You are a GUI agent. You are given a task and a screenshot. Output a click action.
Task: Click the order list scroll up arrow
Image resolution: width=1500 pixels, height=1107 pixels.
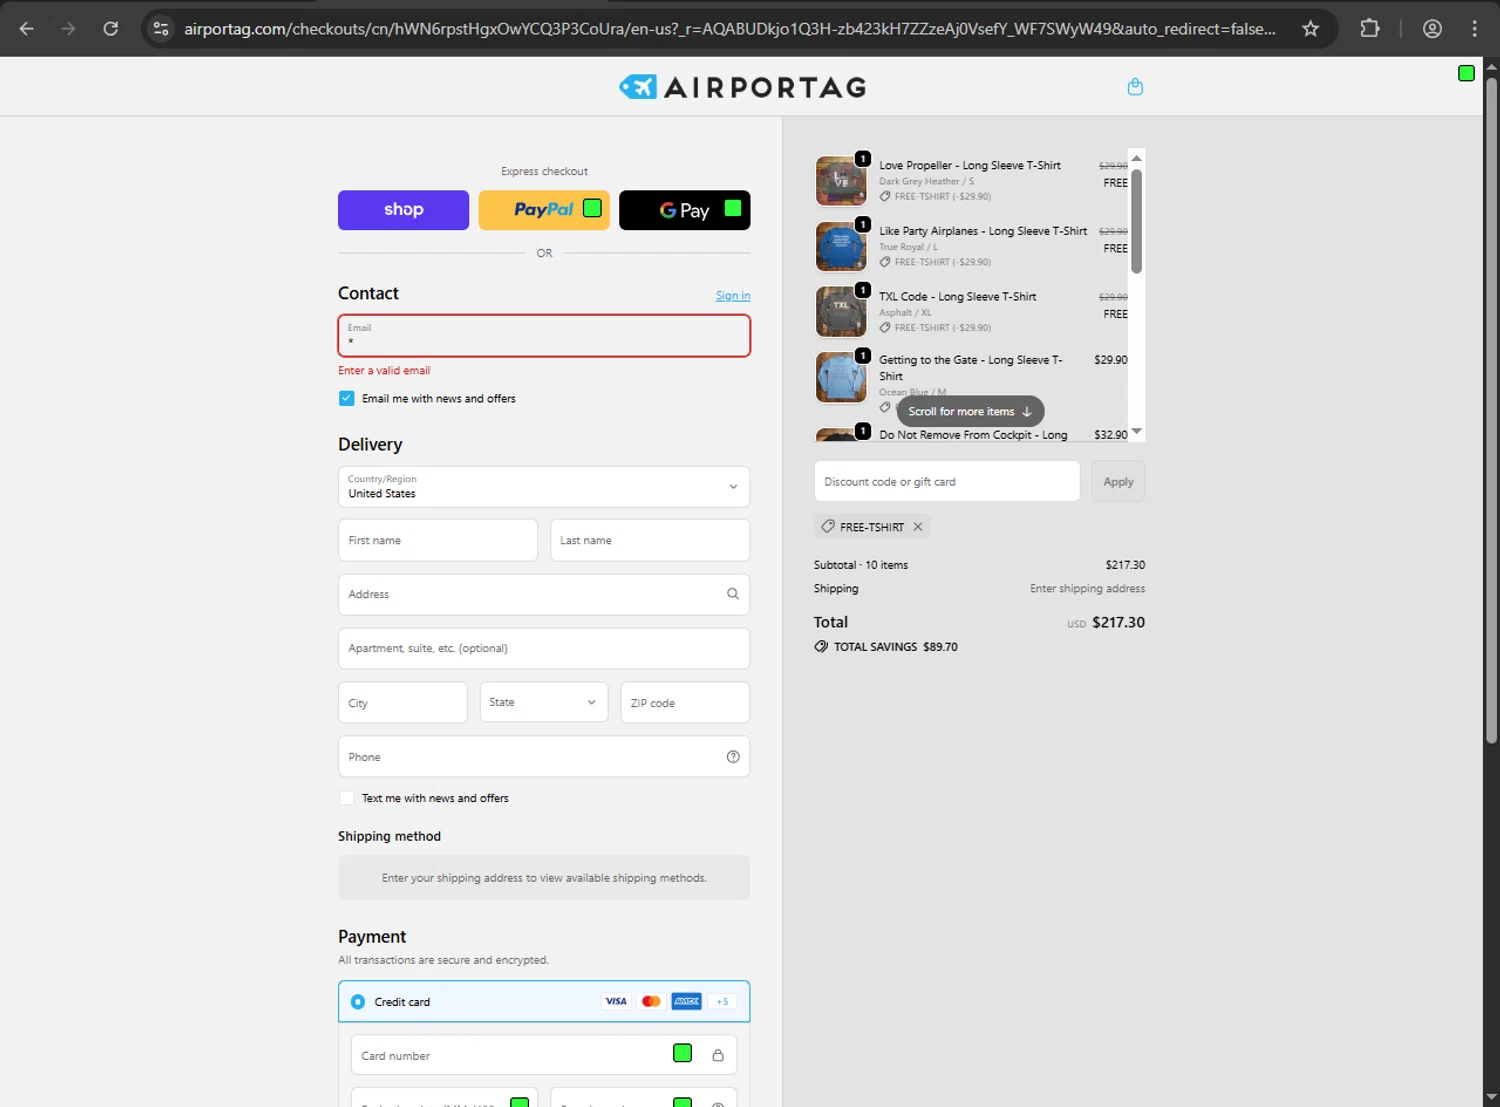point(1136,158)
